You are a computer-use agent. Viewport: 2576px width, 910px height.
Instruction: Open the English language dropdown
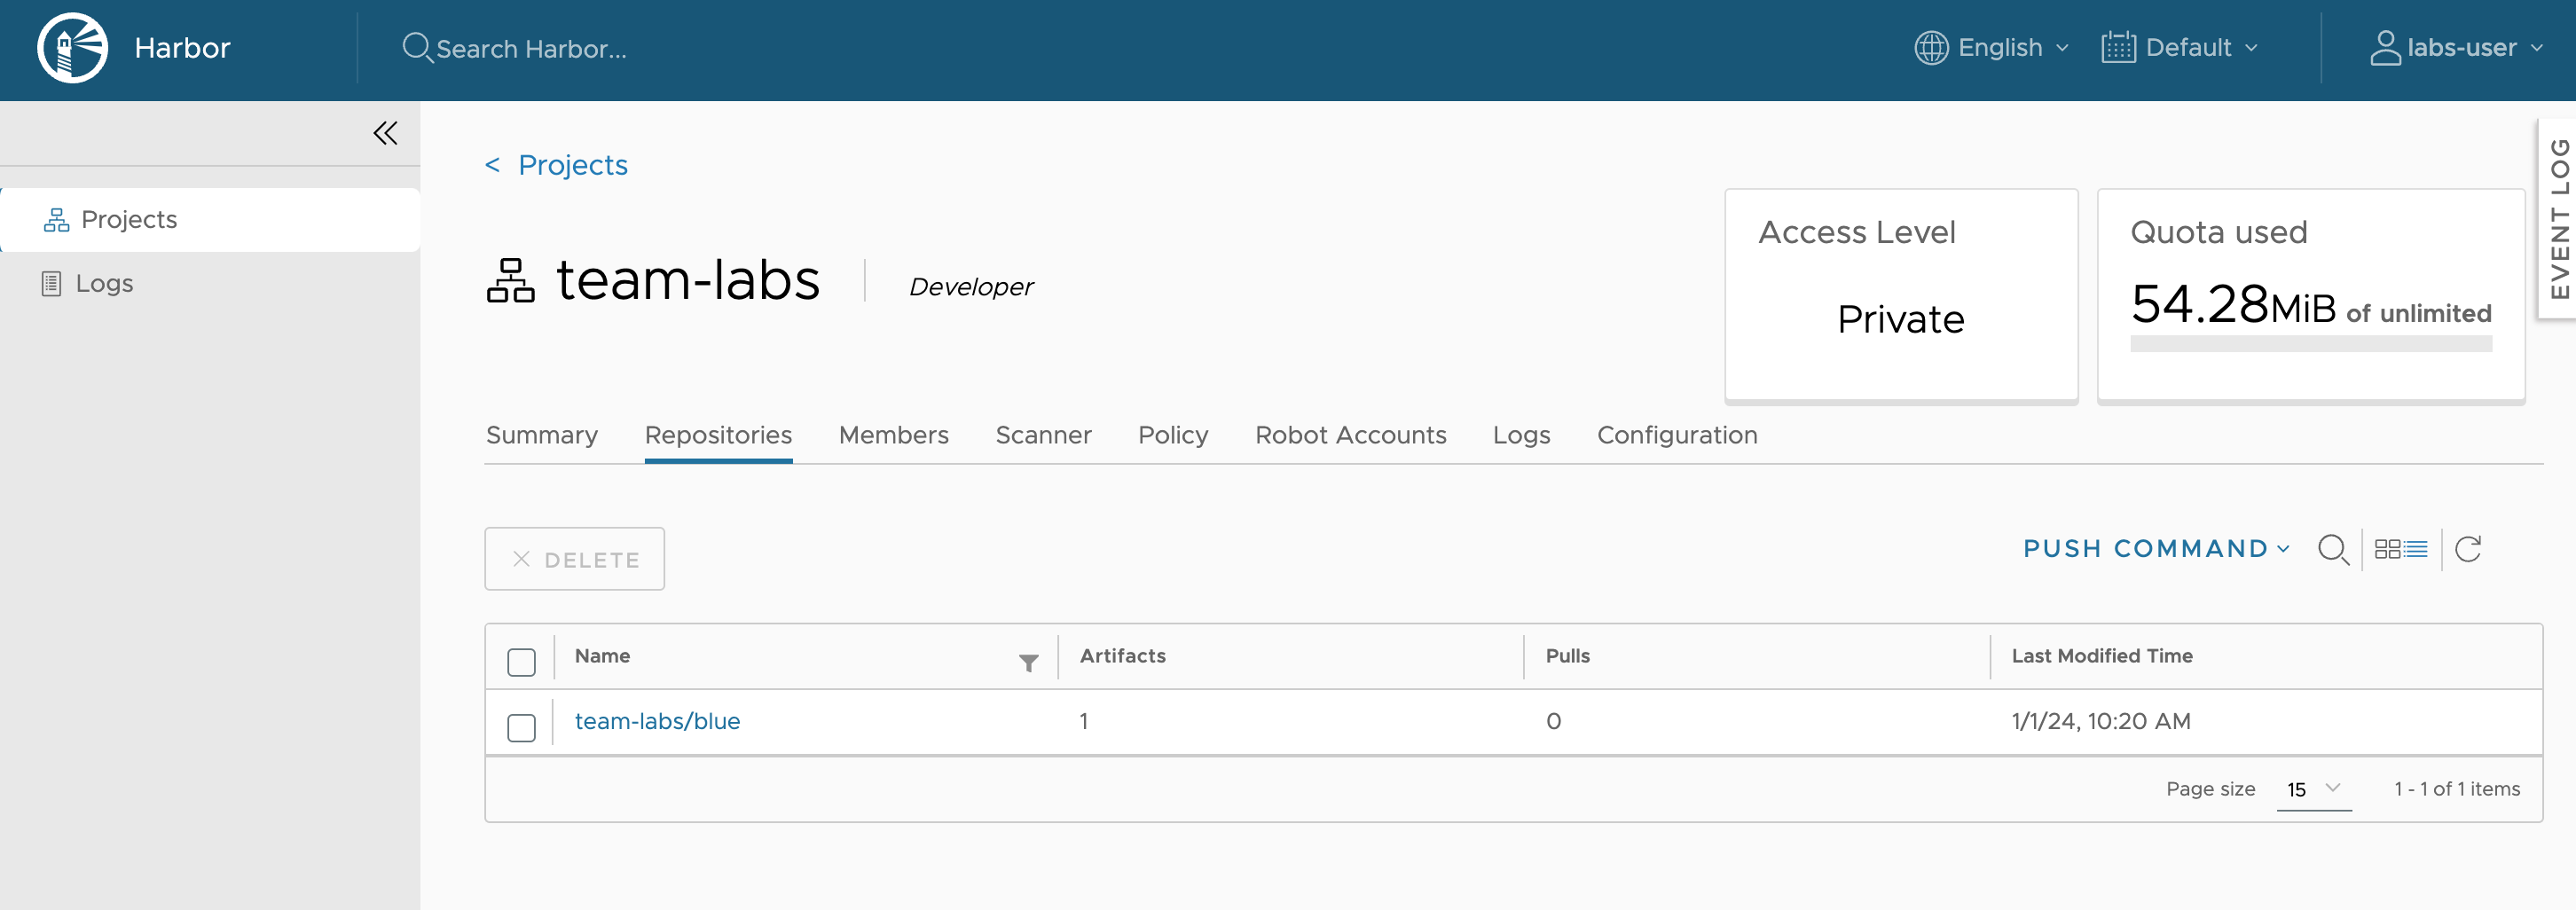[x=1991, y=48]
